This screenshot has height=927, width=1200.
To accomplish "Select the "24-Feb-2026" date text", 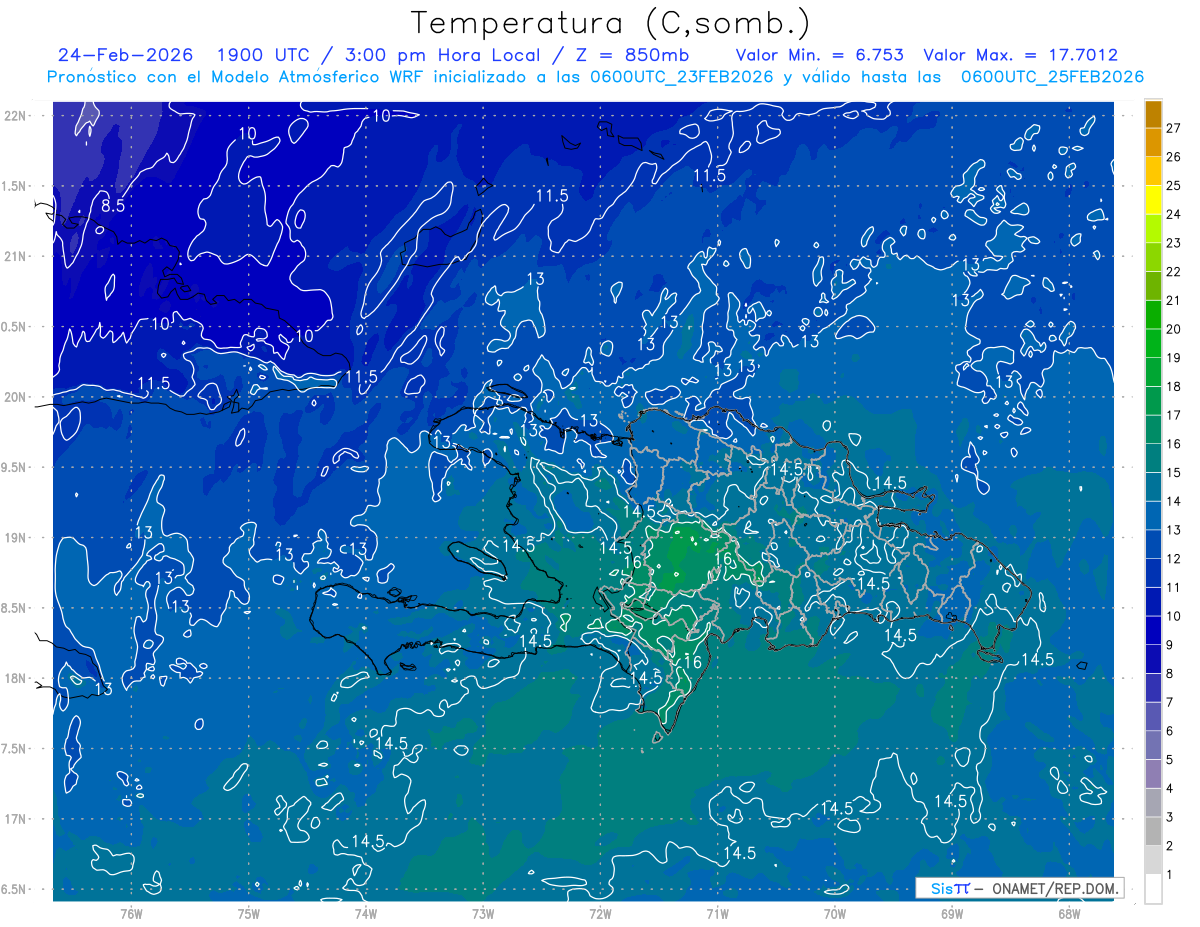I will (x=127, y=55).
